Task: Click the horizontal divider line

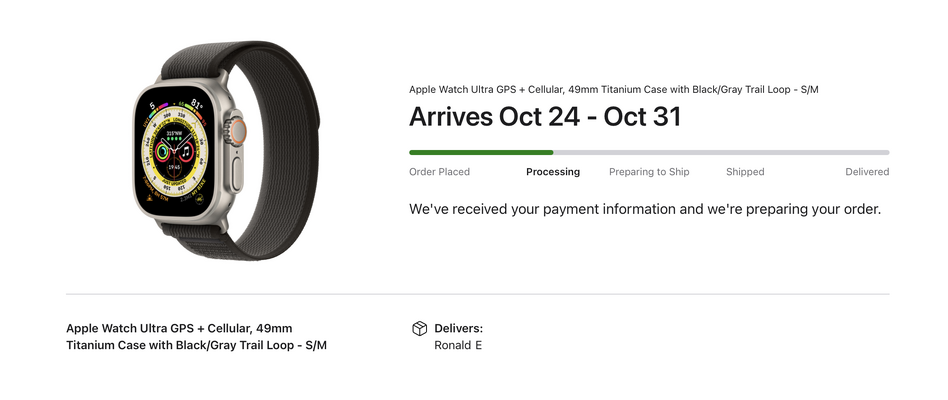Action: tap(478, 294)
